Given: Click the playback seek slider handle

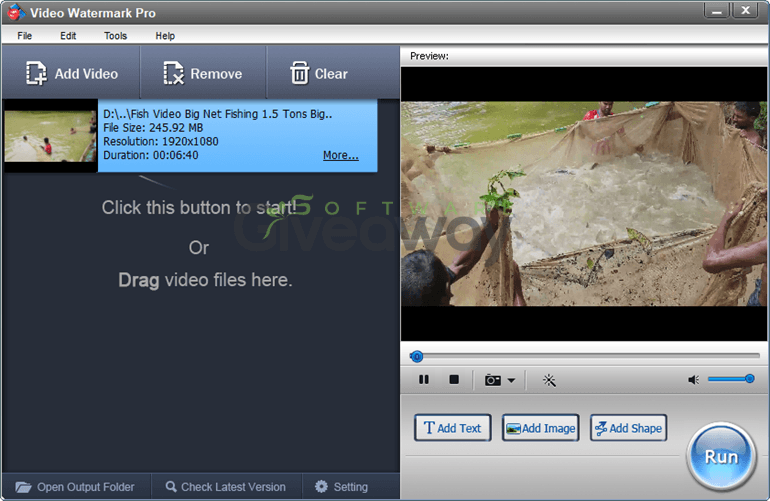Looking at the screenshot, I should 416,356.
